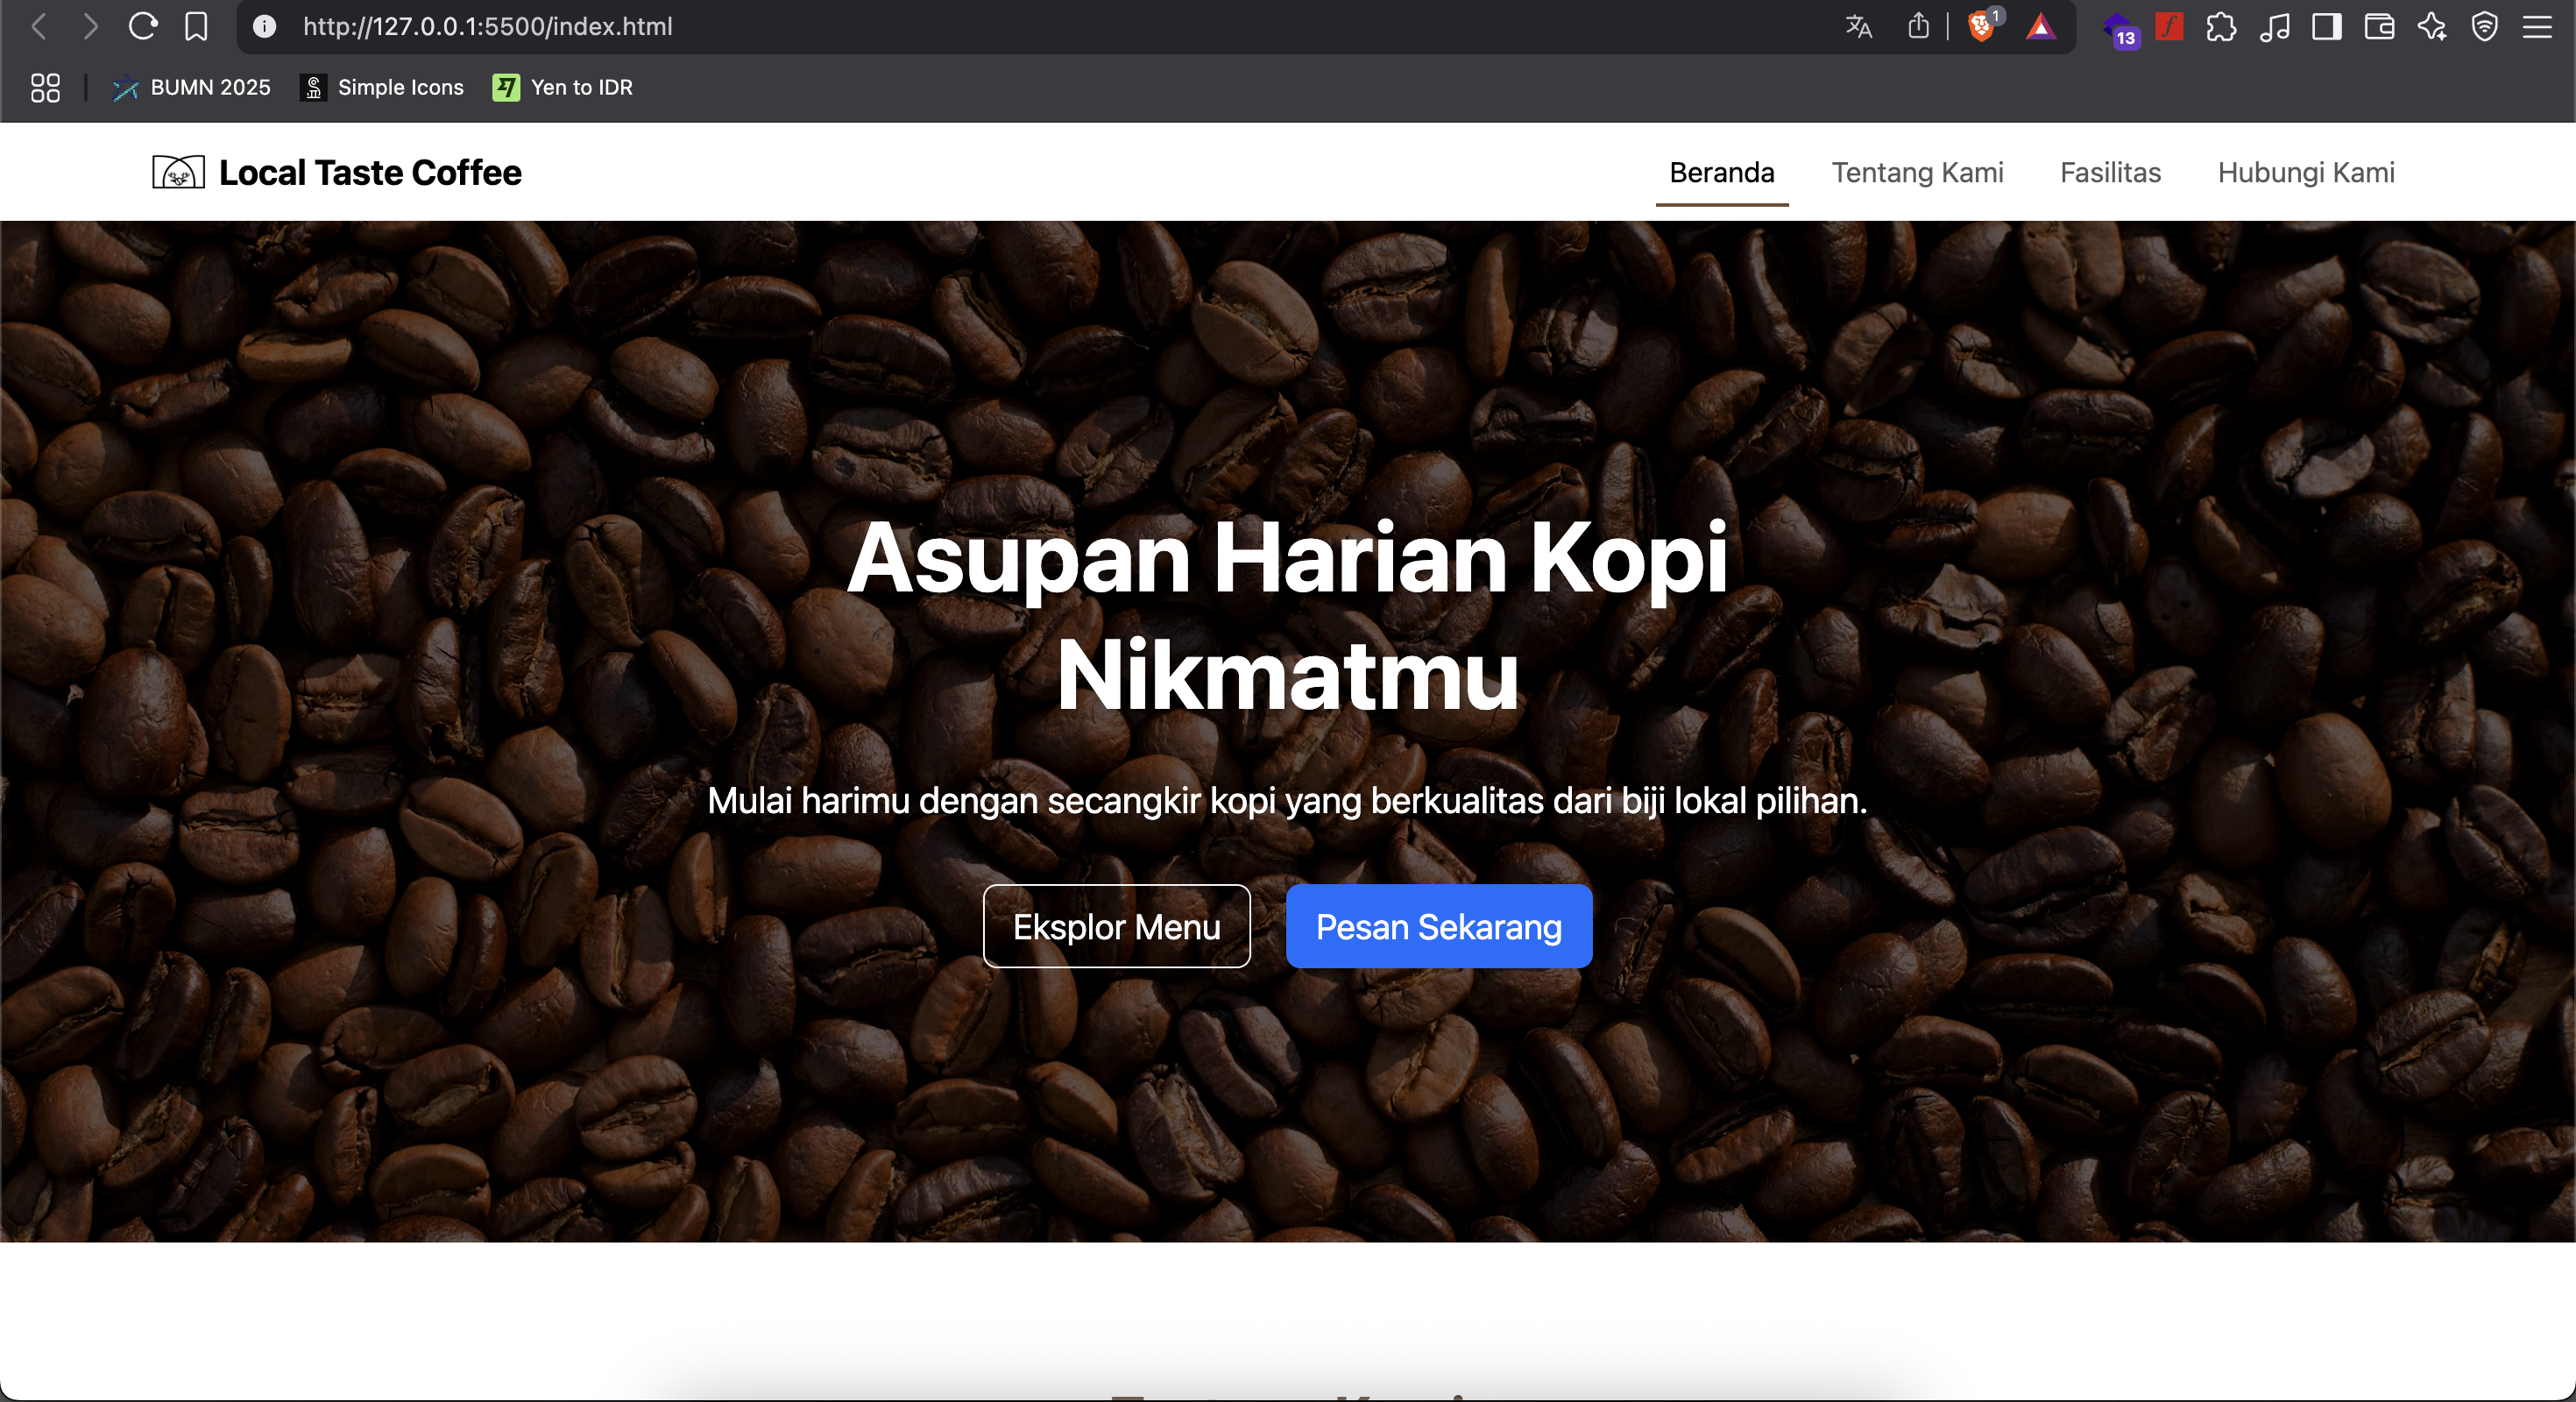Image resolution: width=2576 pixels, height=1402 pixels.
Task: Click the Brave VPN shield icon
Action: [2484, 27]
